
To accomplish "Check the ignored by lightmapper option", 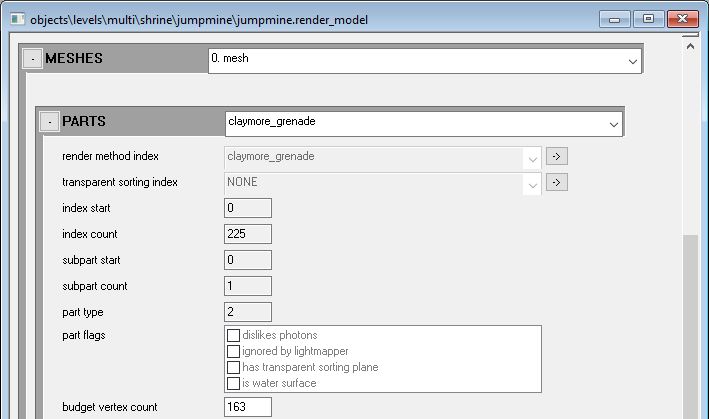I will [234, 351].
